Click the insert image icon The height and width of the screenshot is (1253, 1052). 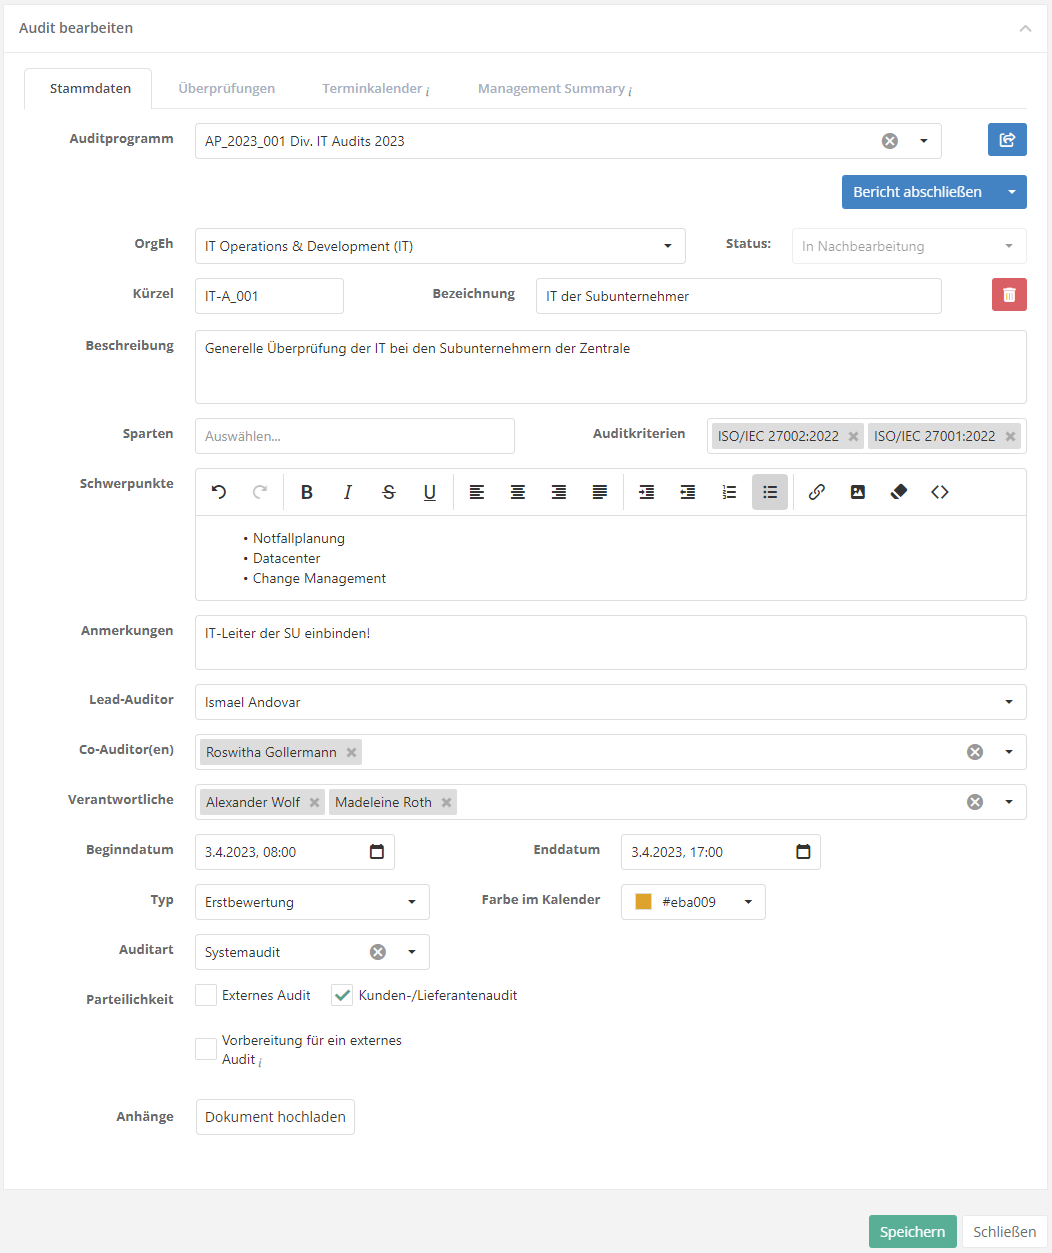point(858,492)
